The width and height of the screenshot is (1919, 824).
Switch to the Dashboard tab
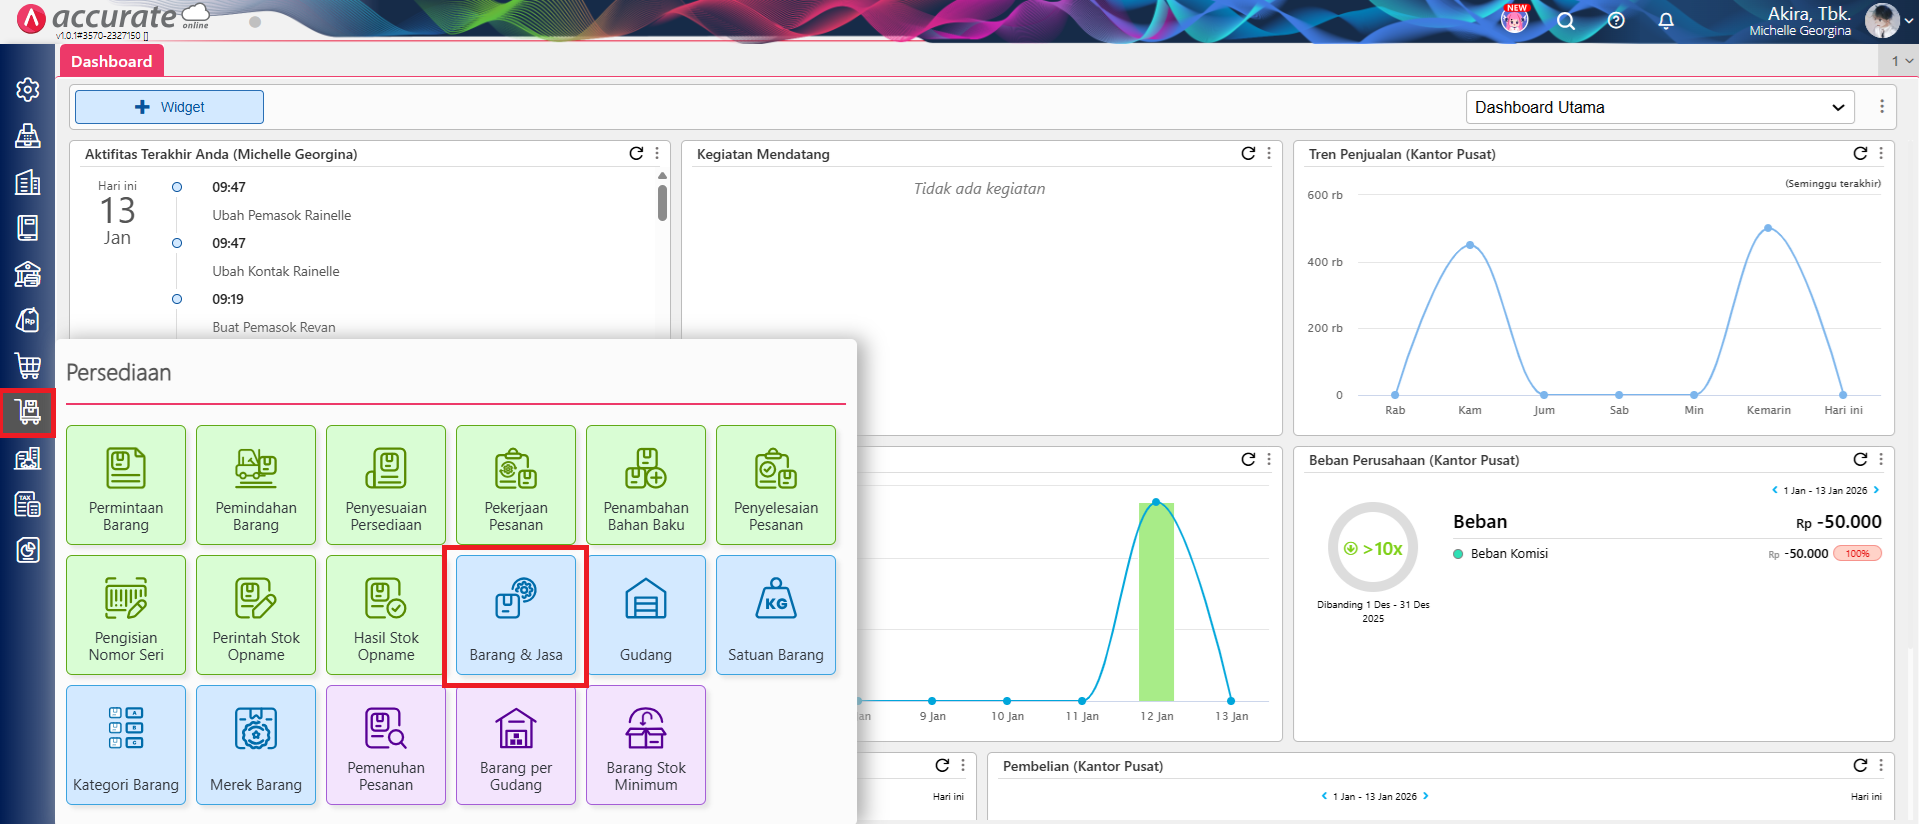click(111, 61)
